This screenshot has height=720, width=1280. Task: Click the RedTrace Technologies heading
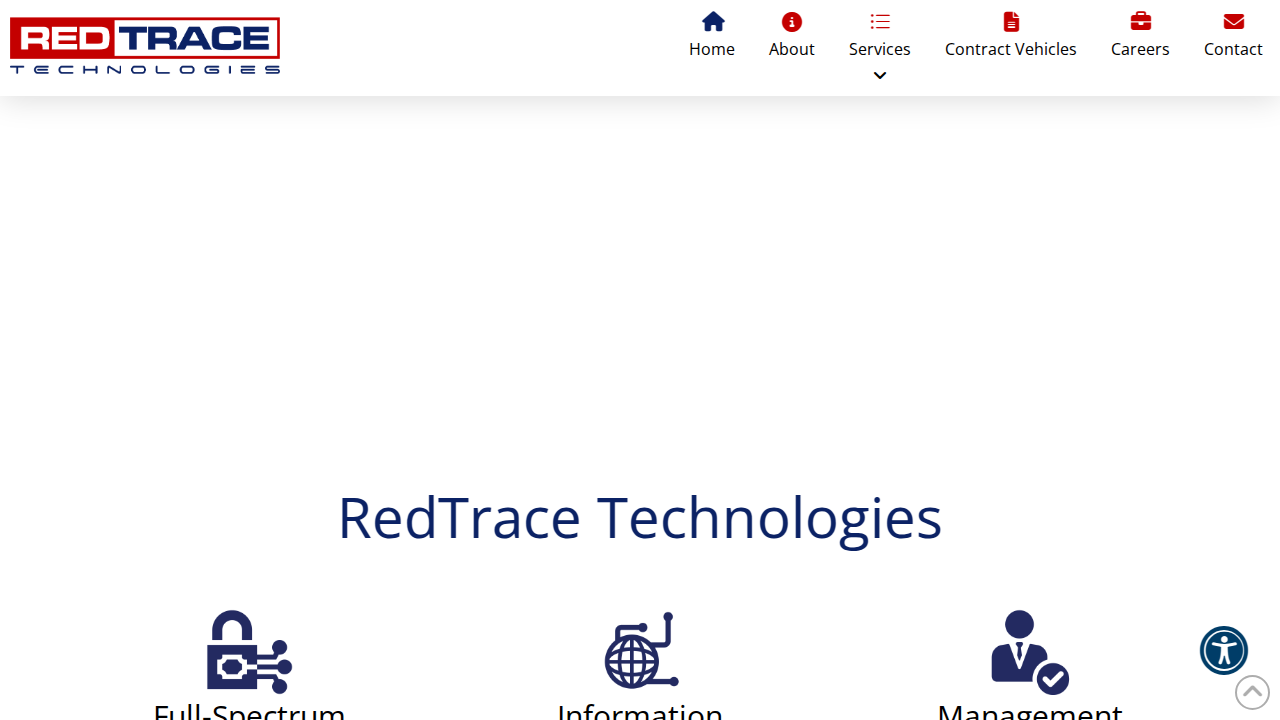[640, 518]
